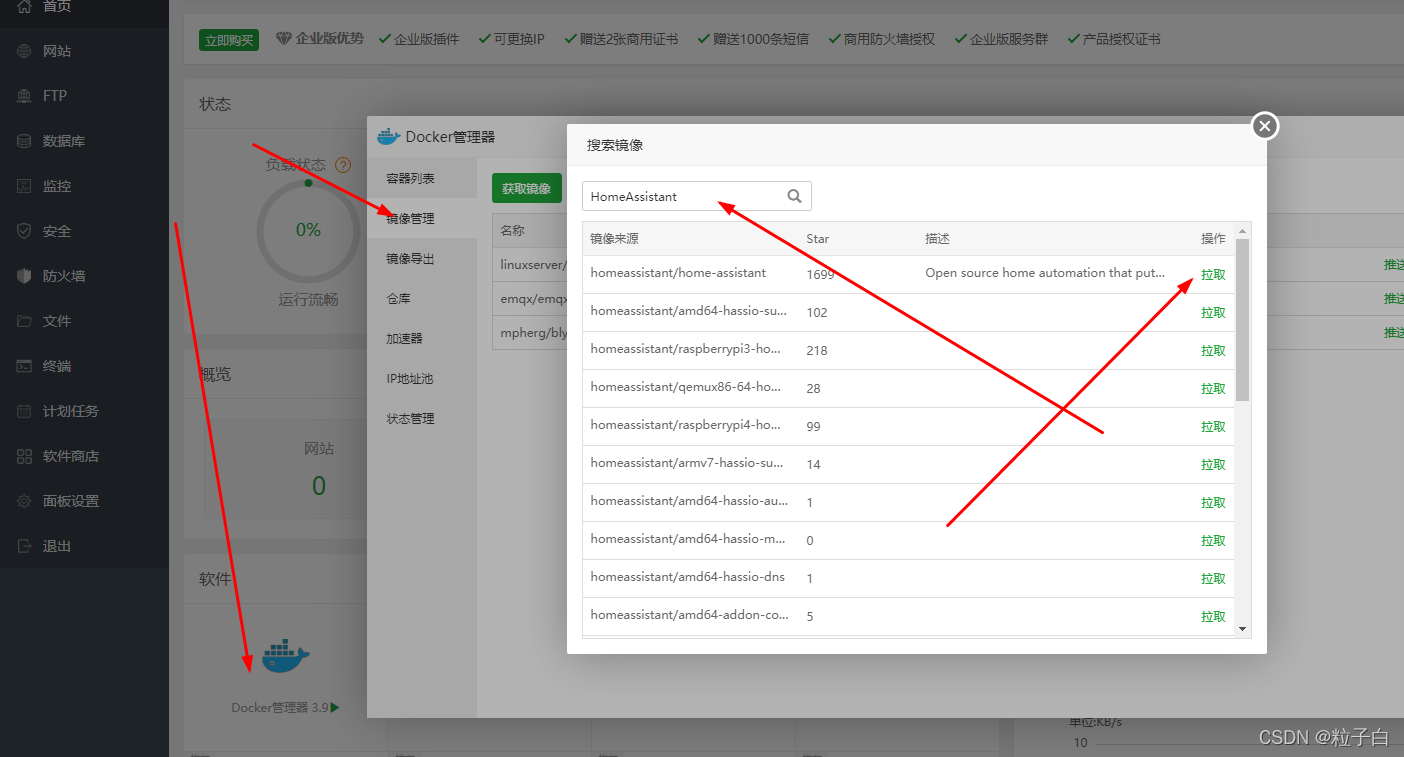The height and width of the screenshot is (757, 1404).
Task: Click the terminal icon for 终端
Action: [x=25, y=366]
